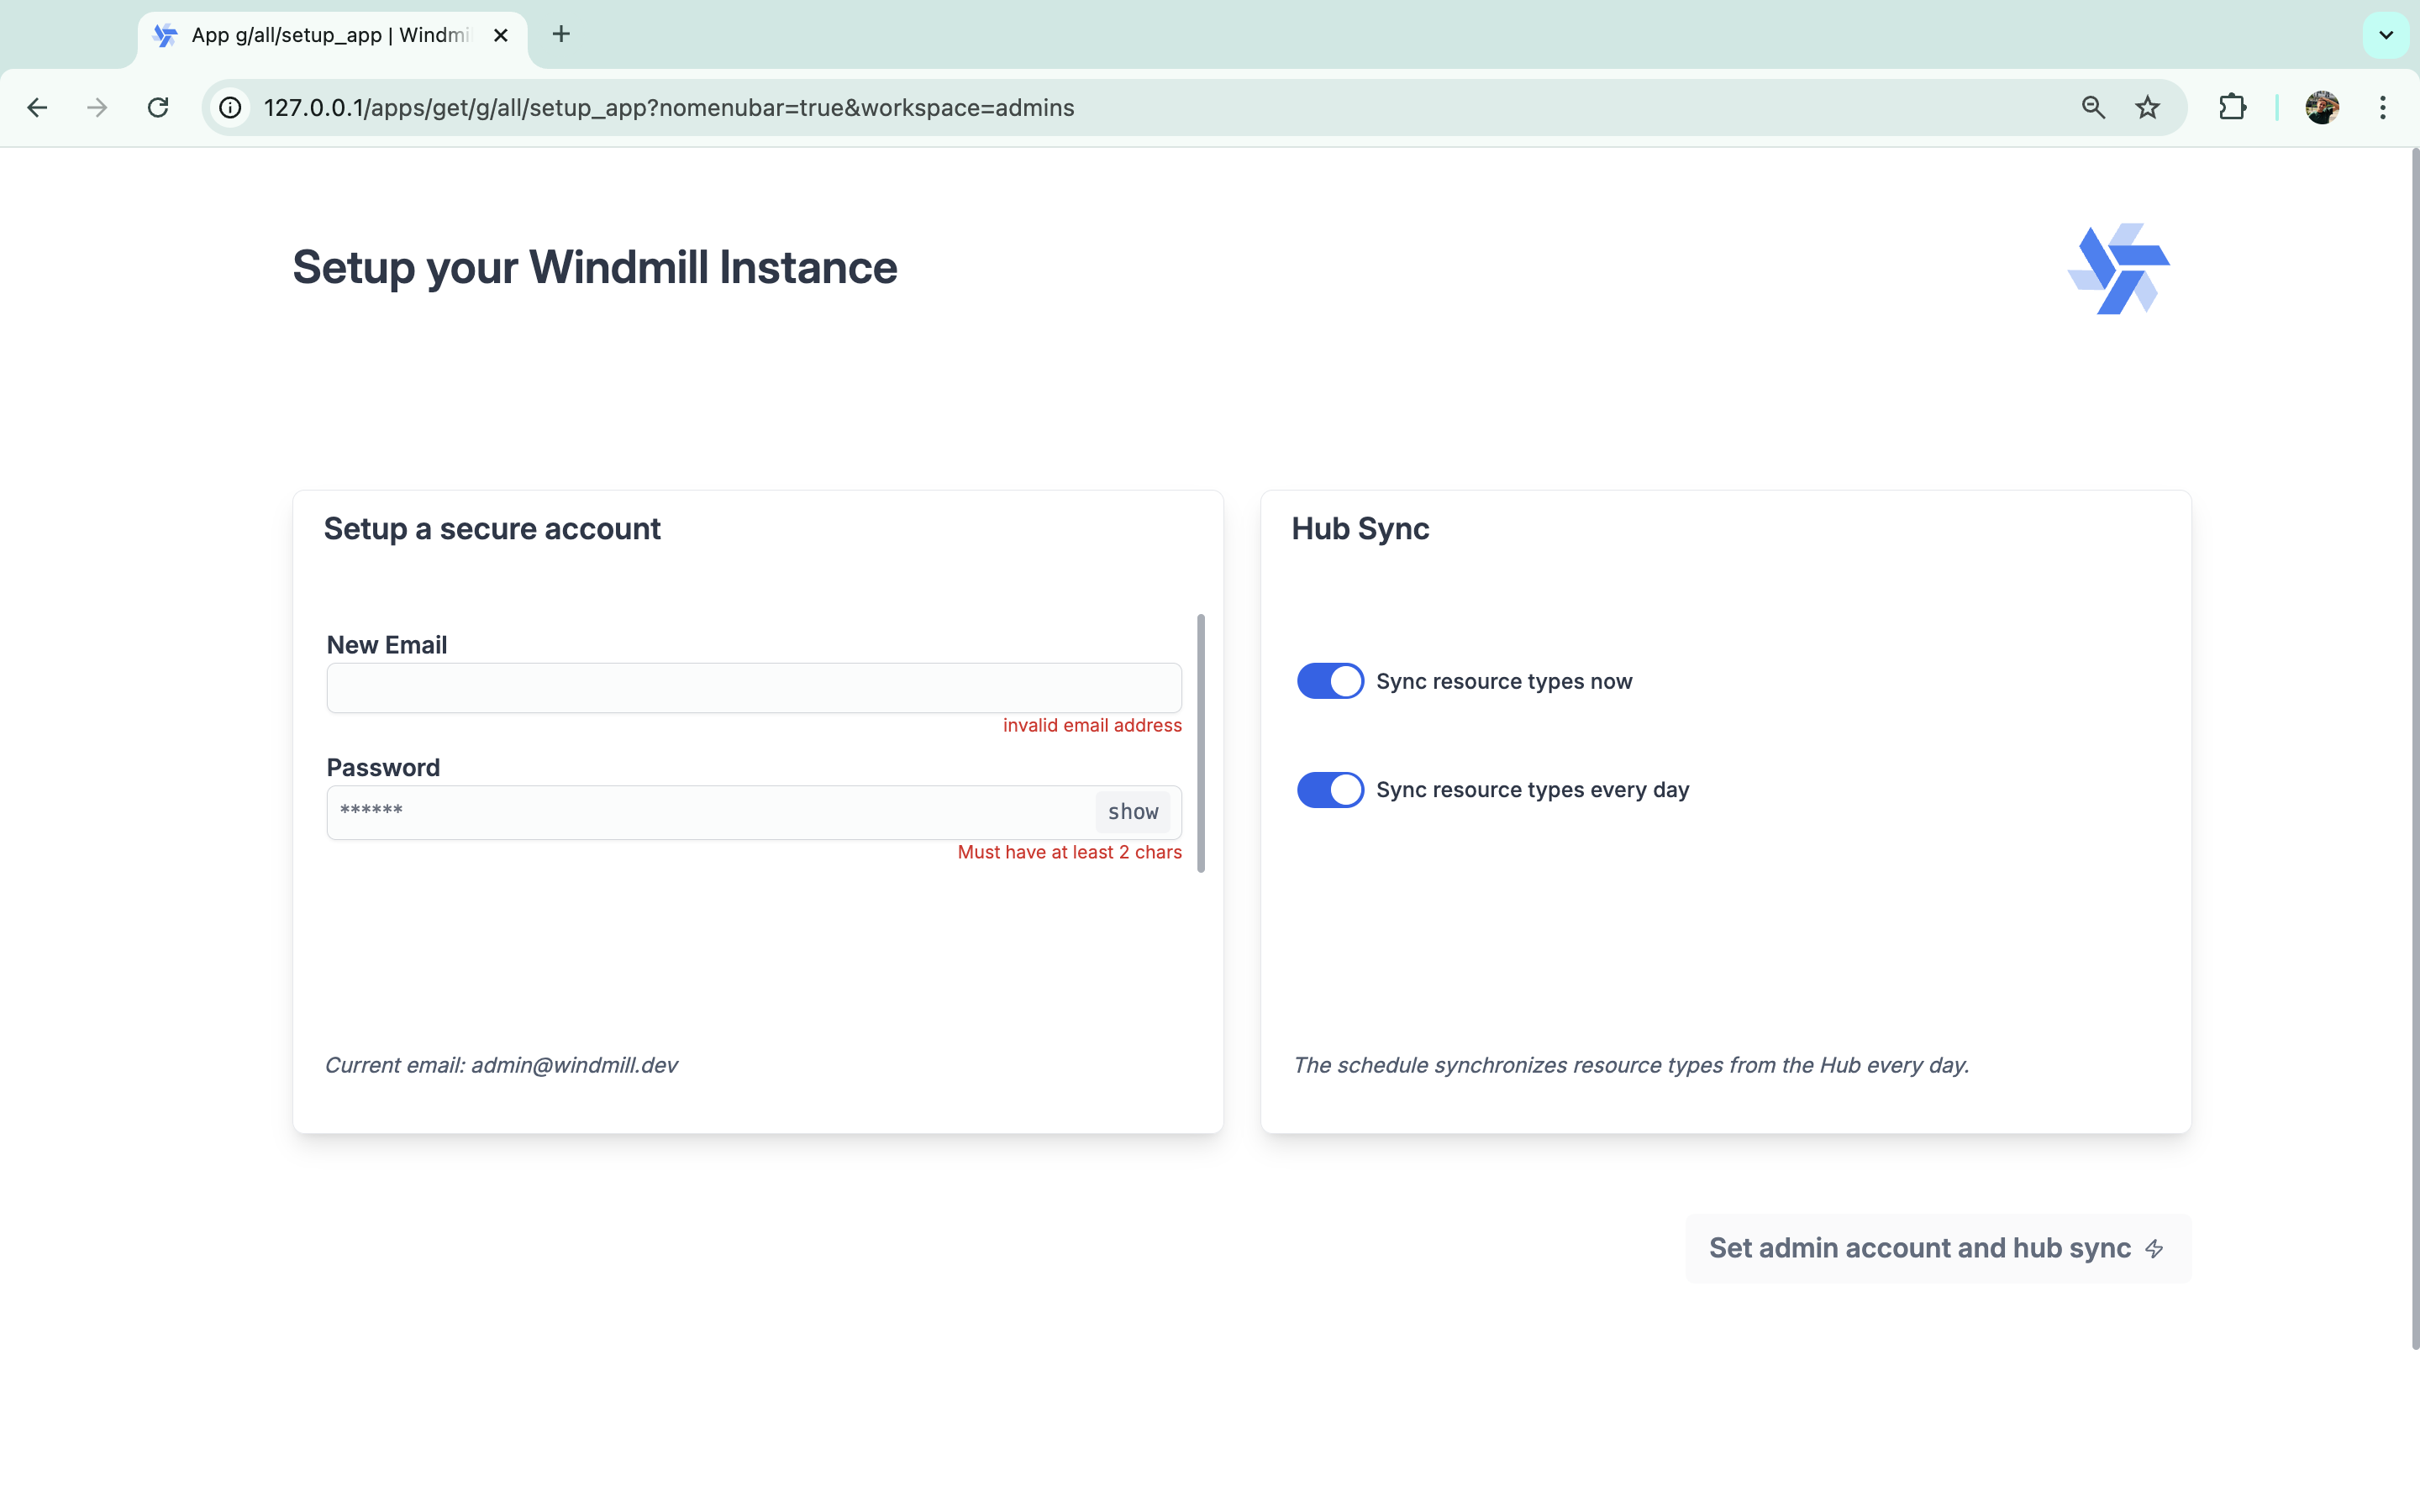This screenshot has height=1512, width=2420.
Task: Open the tab search chevron in top right corner
Action: [2385, 34]
